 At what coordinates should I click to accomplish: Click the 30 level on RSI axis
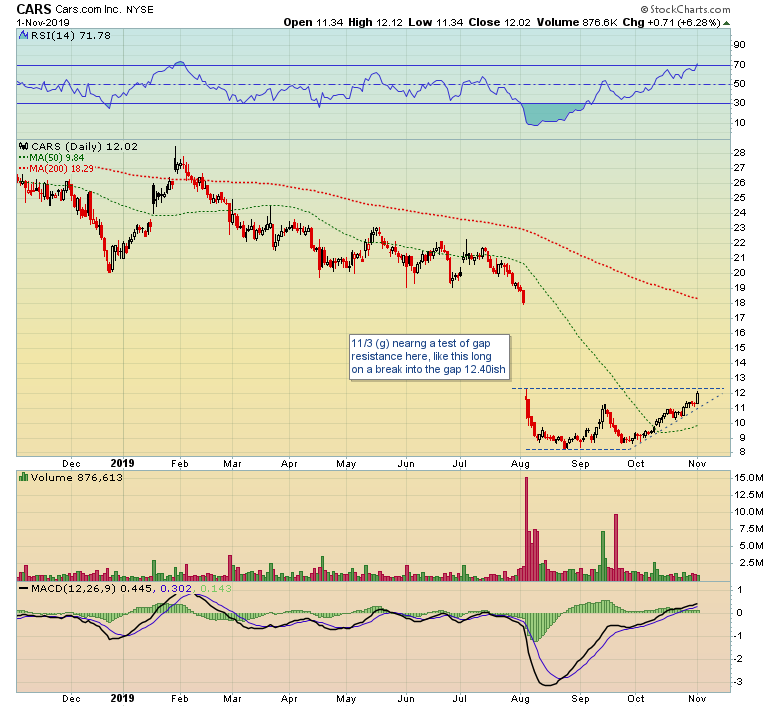tap(739, 103)
